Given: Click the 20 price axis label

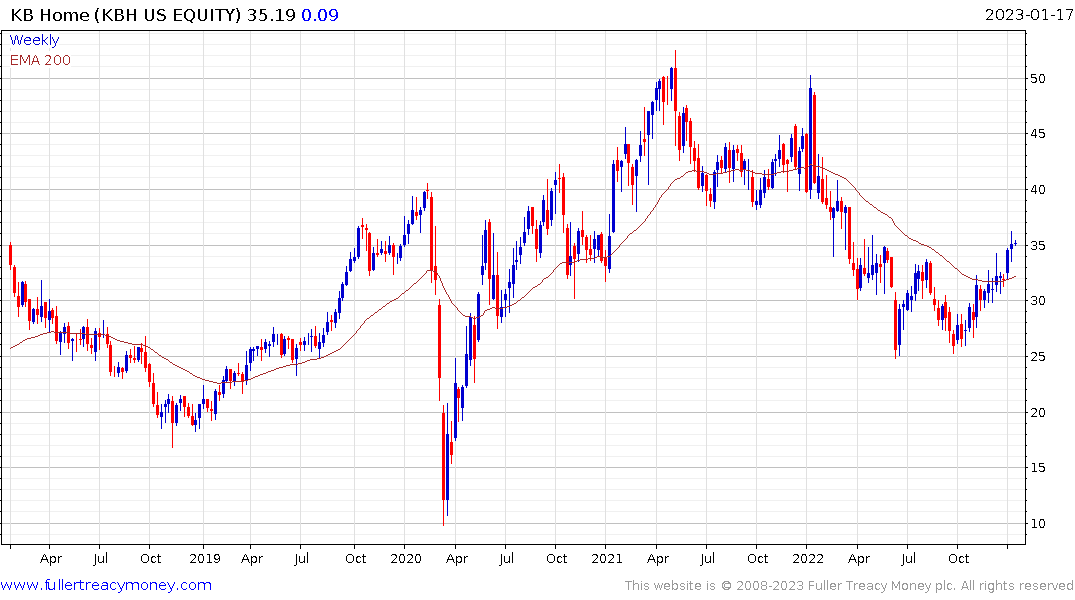Looking at the screenshot, I should coord(1037,412).
